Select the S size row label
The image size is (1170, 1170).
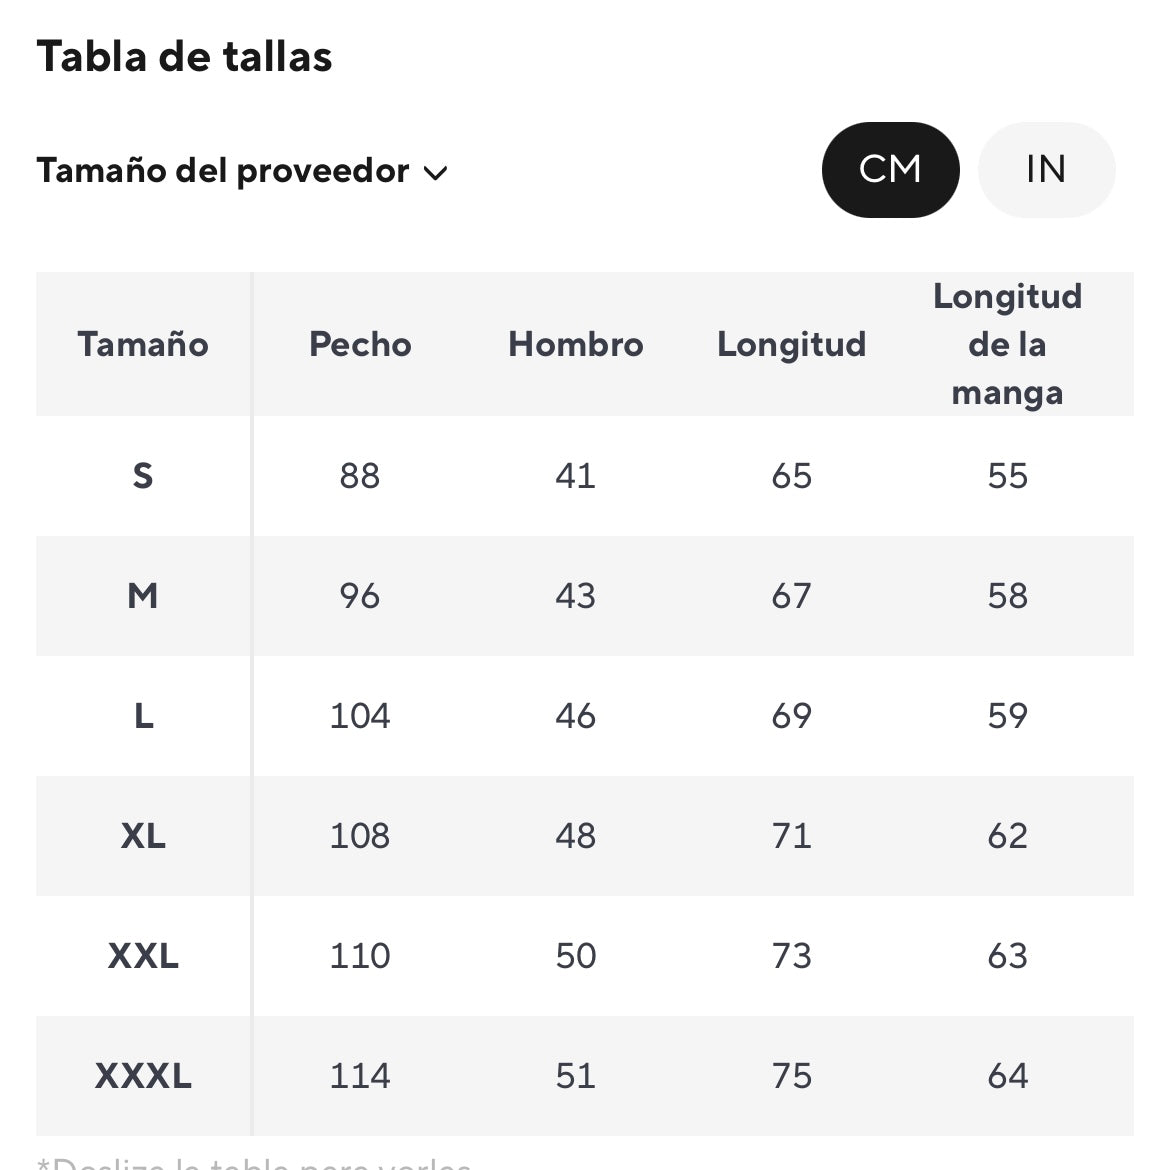(143, 476)
